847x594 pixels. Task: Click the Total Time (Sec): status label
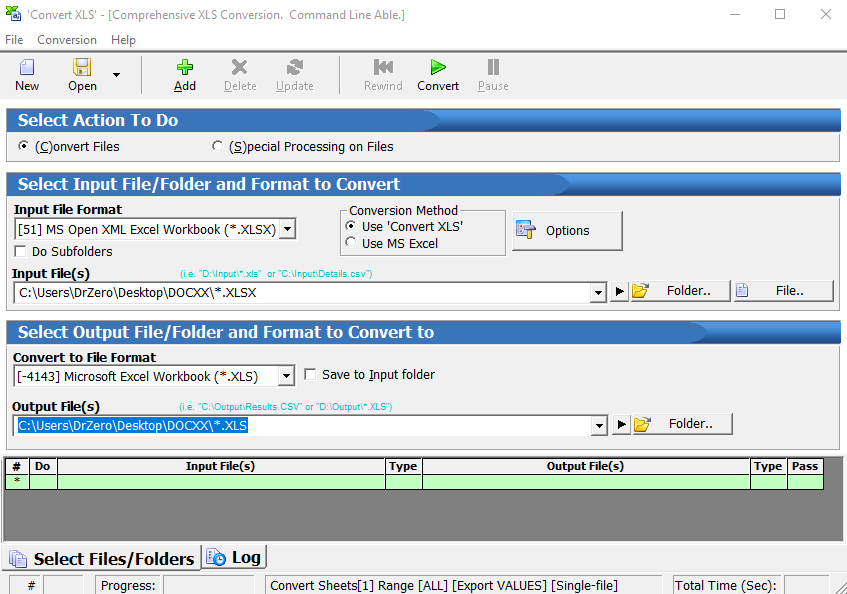pyautogui.click(x=725, y=585)
